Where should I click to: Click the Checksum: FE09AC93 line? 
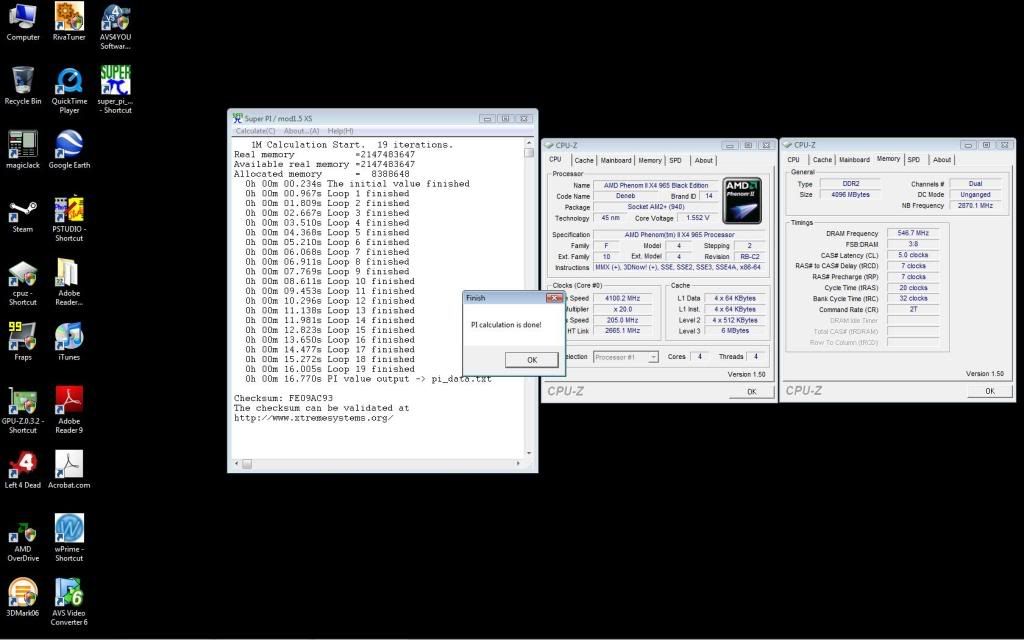click(283, 398)
